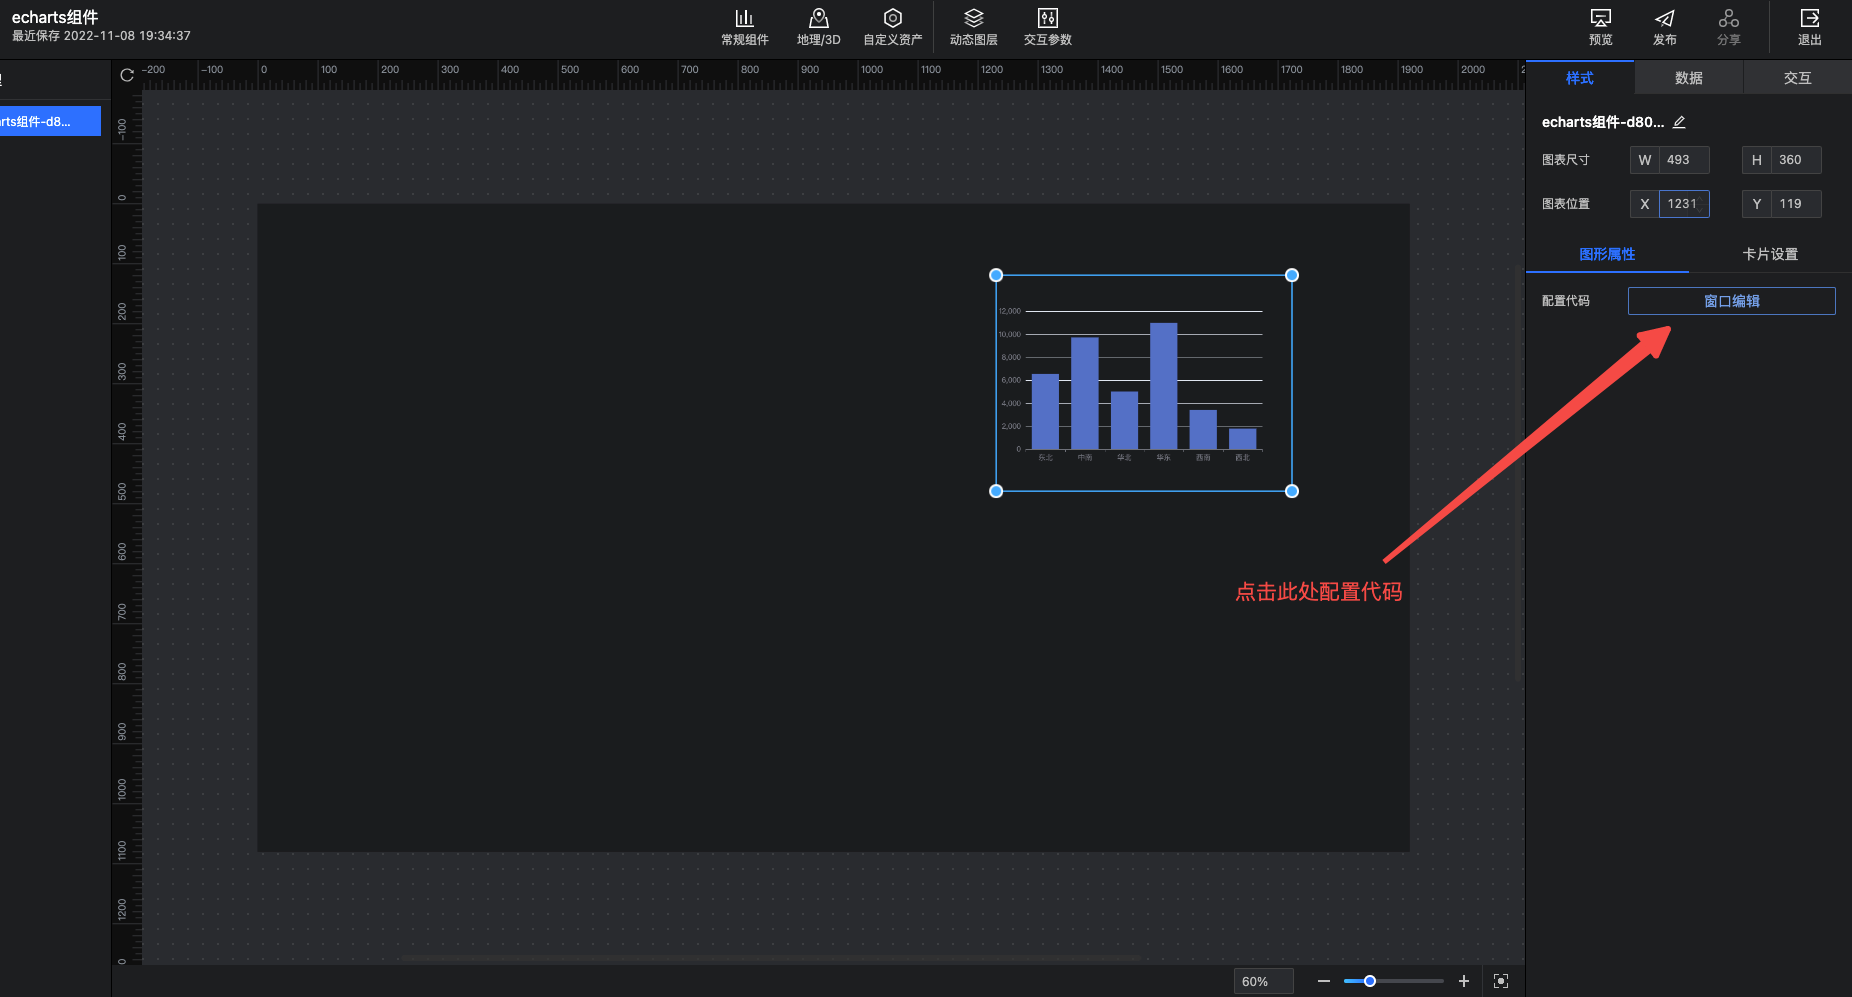Open the 地理/3D components menu
This screenshot has width=1852, height=997.
coord(818,27)
